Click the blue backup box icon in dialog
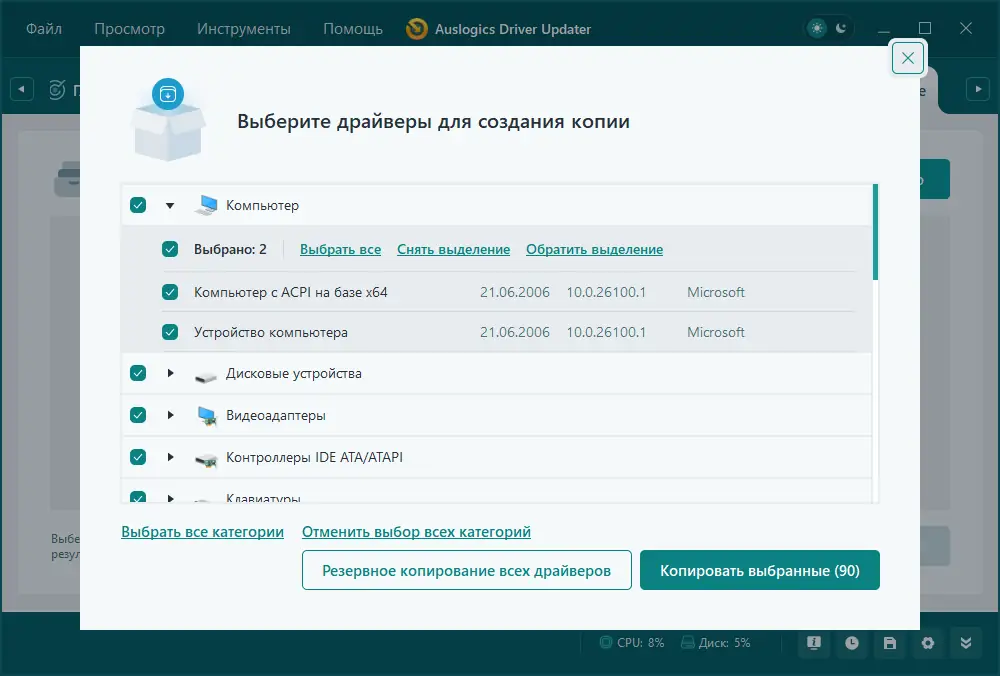Image resolution: width=1000 pixels, height=676 pixels. (168, 93)
